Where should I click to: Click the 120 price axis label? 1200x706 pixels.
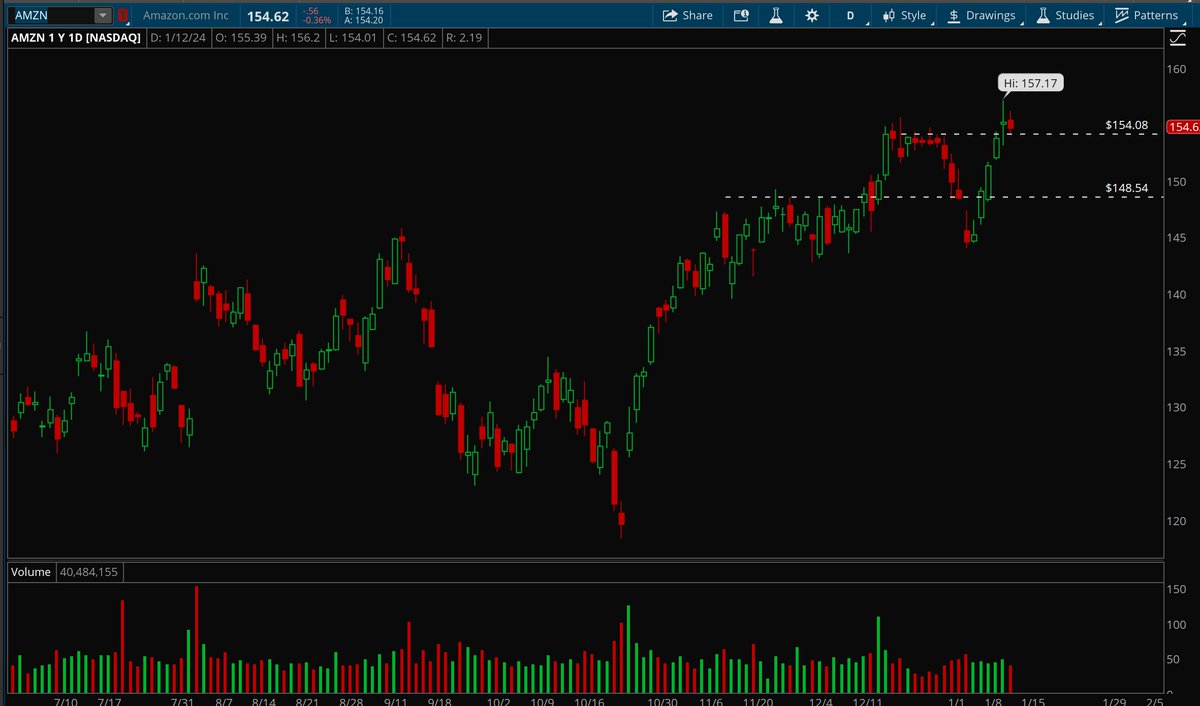[x=1177, y=520]
